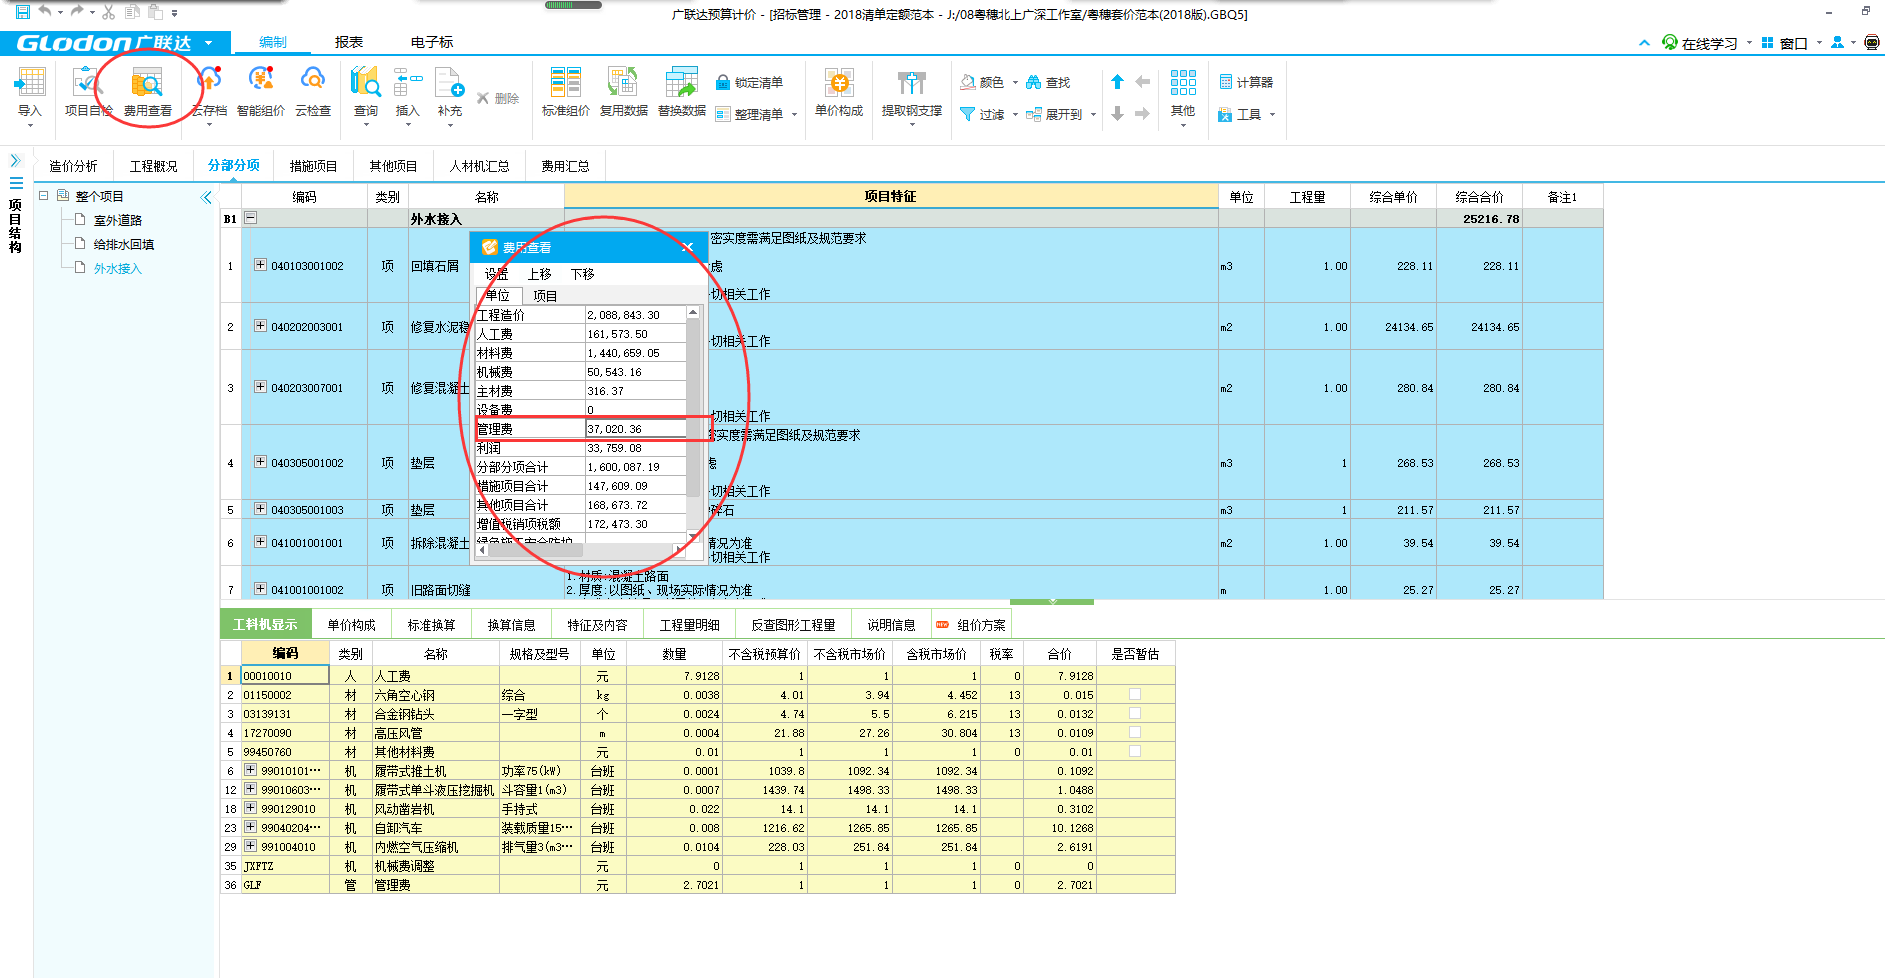Click the 复用数据 reuse data icon
This screenshot has width=1885, height=978.
623,82
